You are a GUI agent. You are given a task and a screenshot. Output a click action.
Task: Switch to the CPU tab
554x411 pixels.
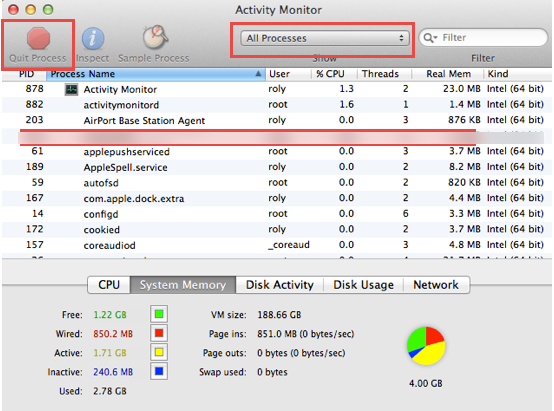tap(109, 285)
